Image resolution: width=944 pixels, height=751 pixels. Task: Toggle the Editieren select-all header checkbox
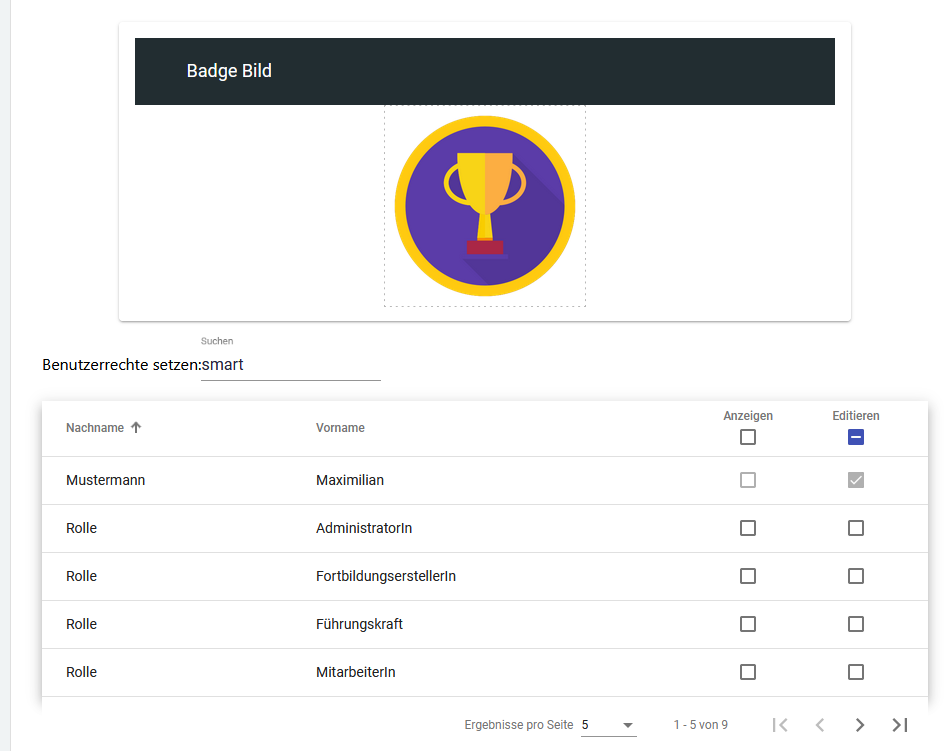(x=856, y=437)
